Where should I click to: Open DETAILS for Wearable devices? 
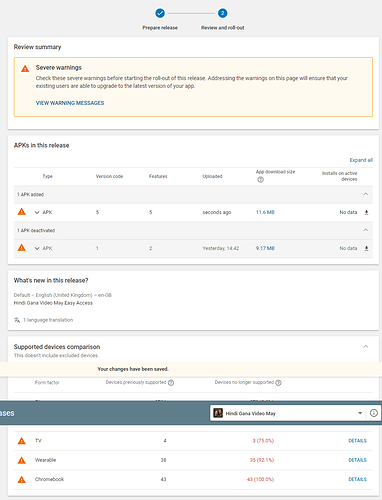[357, 460]
